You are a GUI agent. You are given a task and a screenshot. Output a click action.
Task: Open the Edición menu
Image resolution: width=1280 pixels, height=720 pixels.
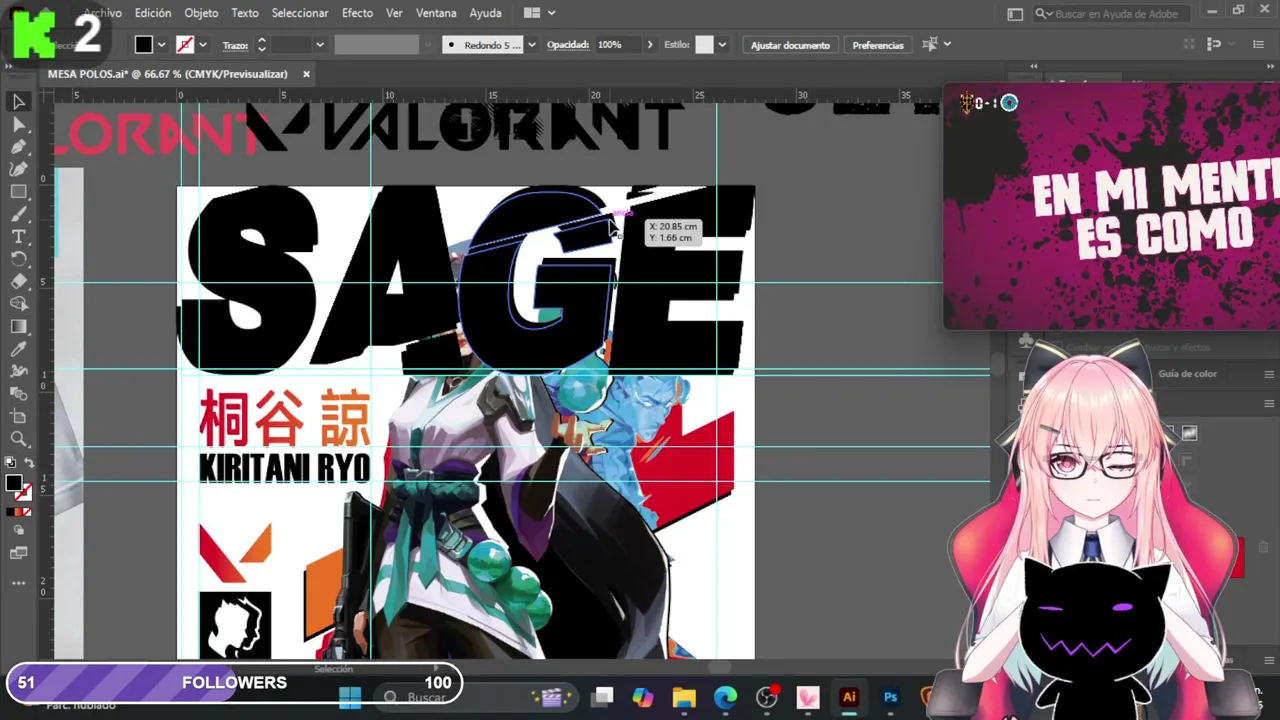[x=153, y=13]
